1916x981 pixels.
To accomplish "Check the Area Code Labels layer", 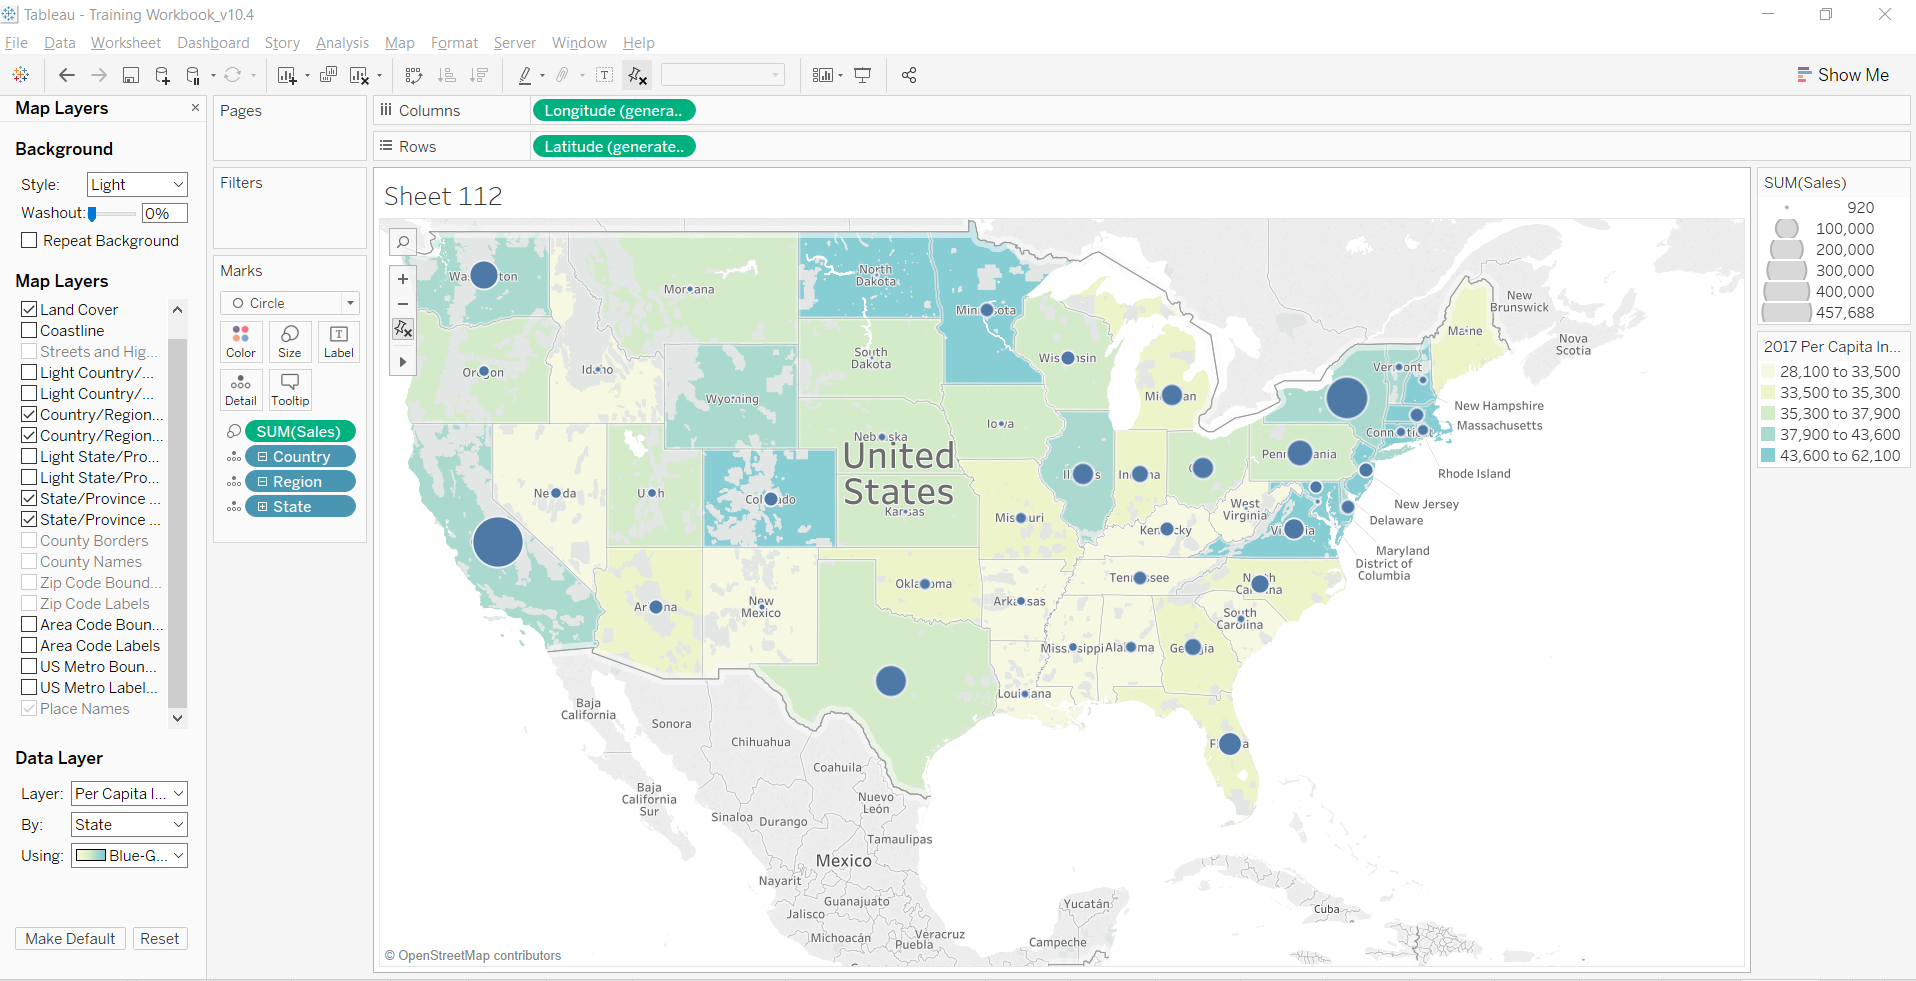I will [x=29, y=645].
